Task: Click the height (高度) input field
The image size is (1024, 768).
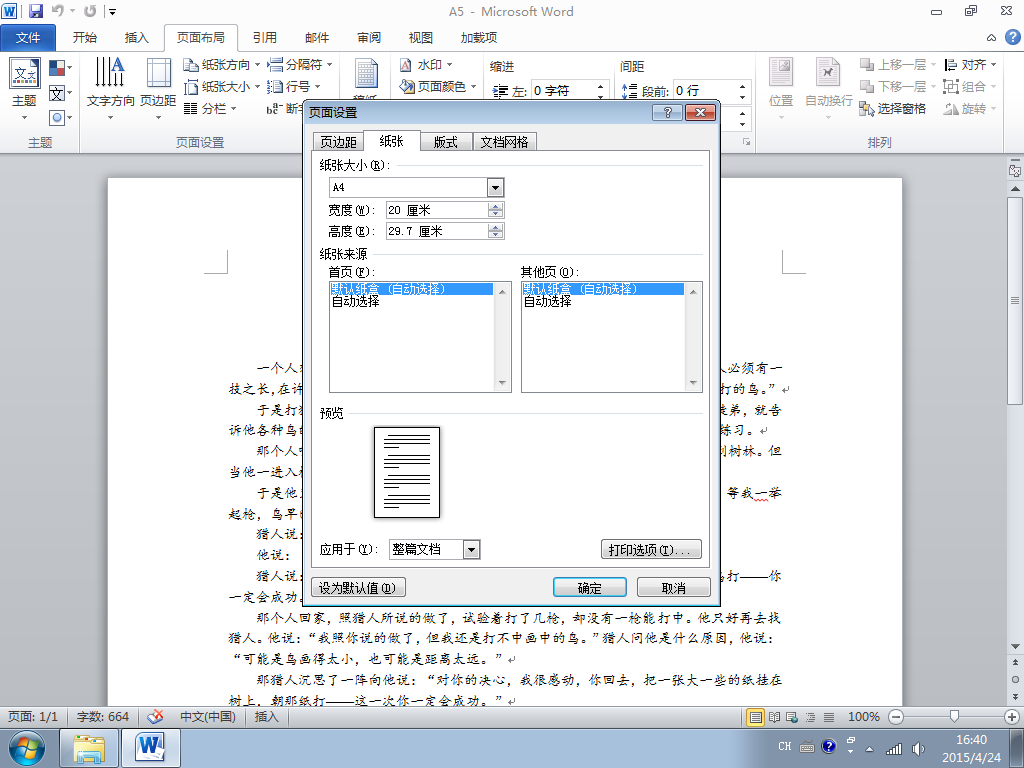Action: pyautogui.click(x=438, y=231)
